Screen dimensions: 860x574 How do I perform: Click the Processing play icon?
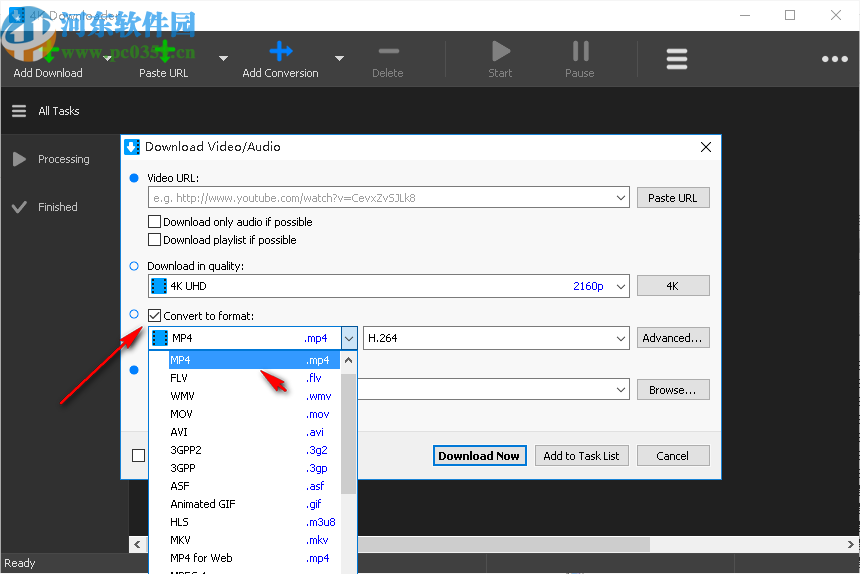19,159
